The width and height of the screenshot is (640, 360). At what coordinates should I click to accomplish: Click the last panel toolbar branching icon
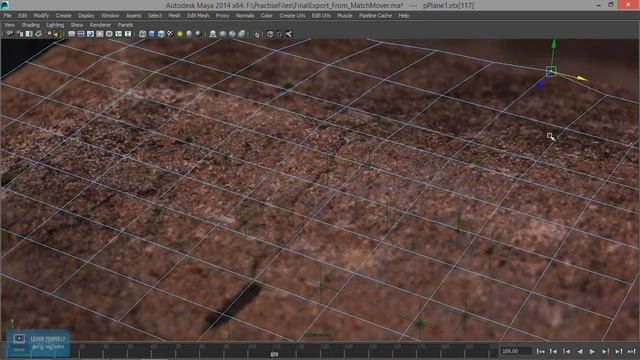point(289,34)
